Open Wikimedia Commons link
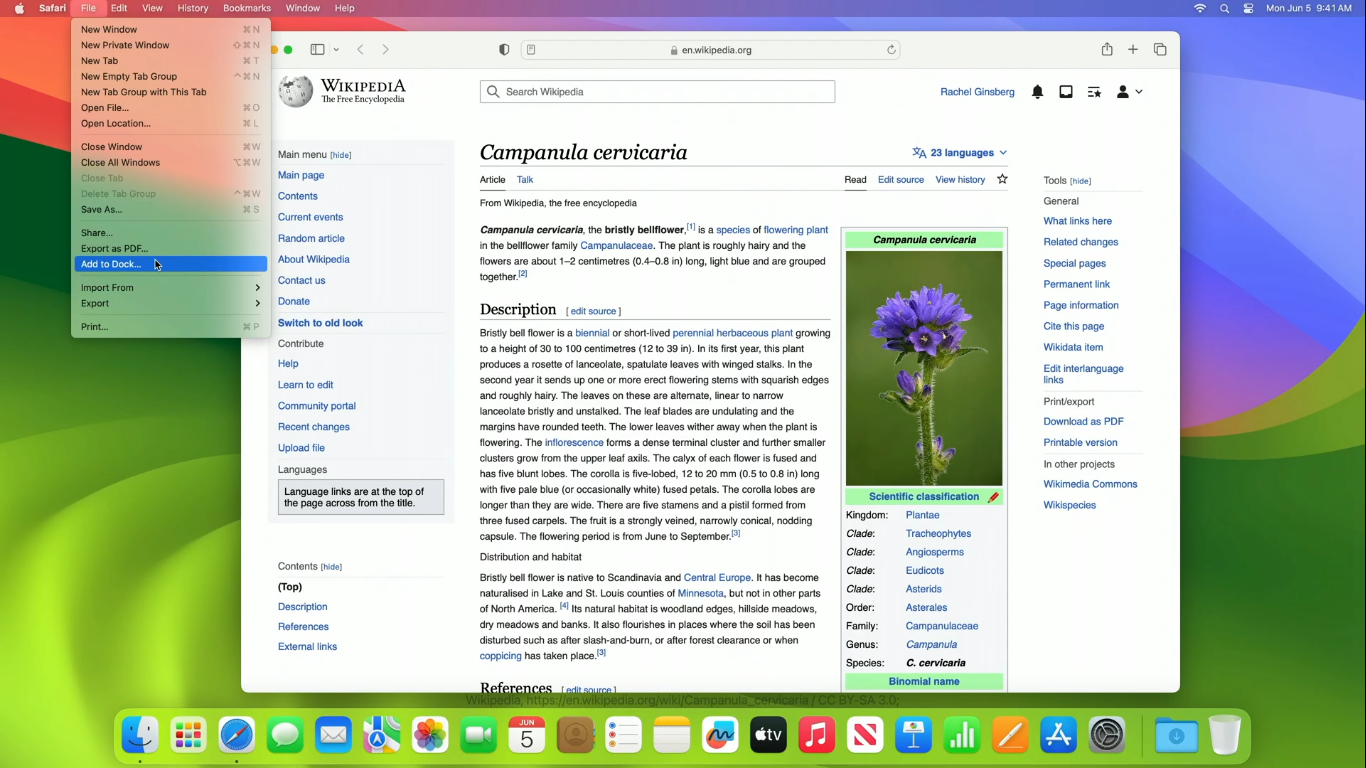Image resolution: width=1366 pixels, height=768 pixels. 1090,484
